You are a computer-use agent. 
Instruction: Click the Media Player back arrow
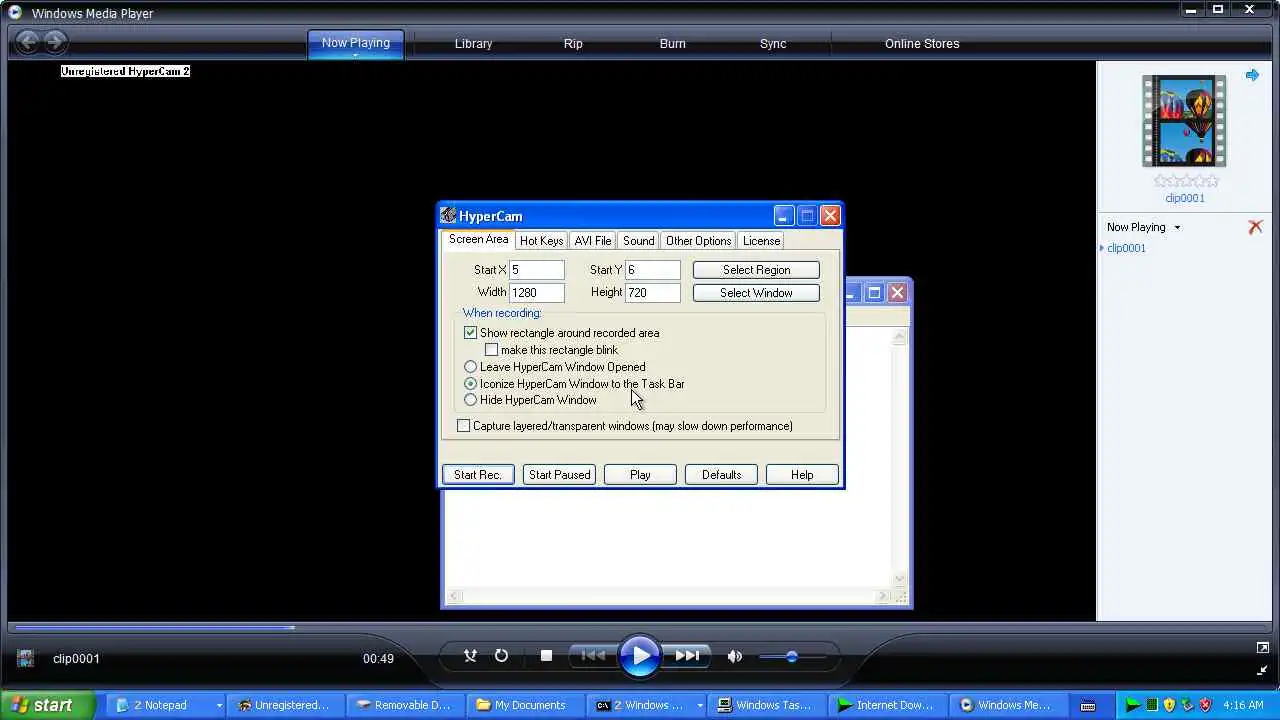(28, 42)
